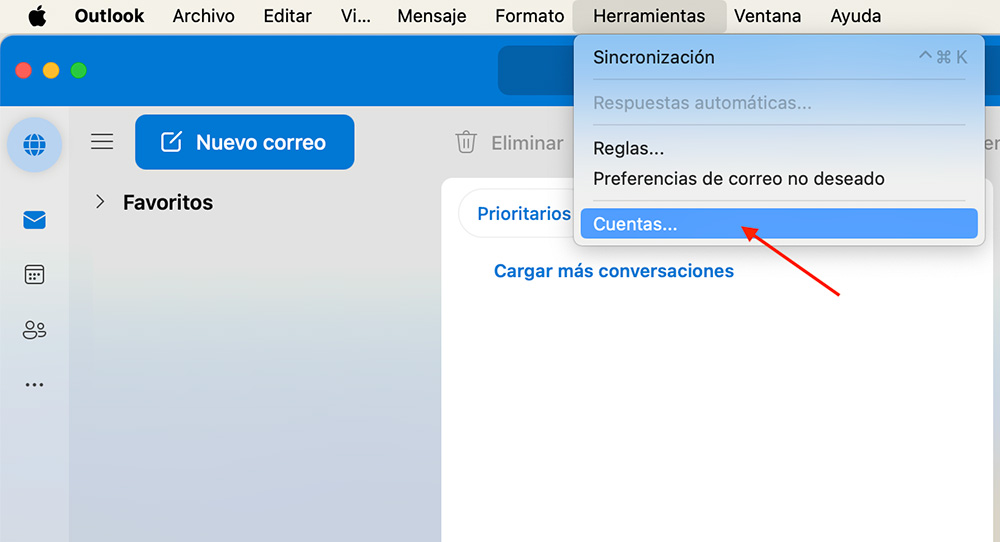
Task: Select the Favoritos folder group
Action: click(x=168, y=203)
